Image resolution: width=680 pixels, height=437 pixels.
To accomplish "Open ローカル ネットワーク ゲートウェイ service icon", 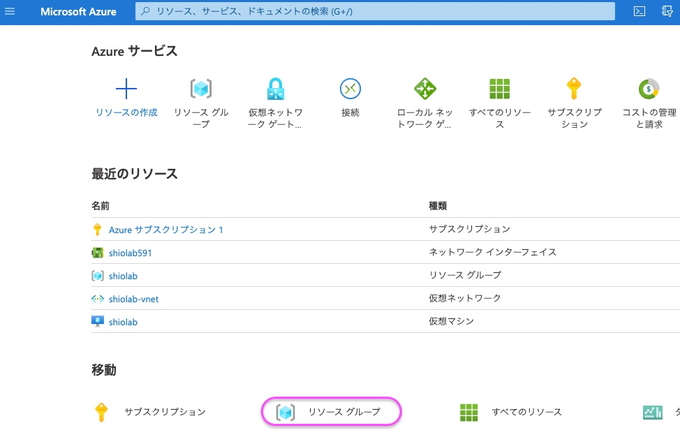I will coord(425,88).
